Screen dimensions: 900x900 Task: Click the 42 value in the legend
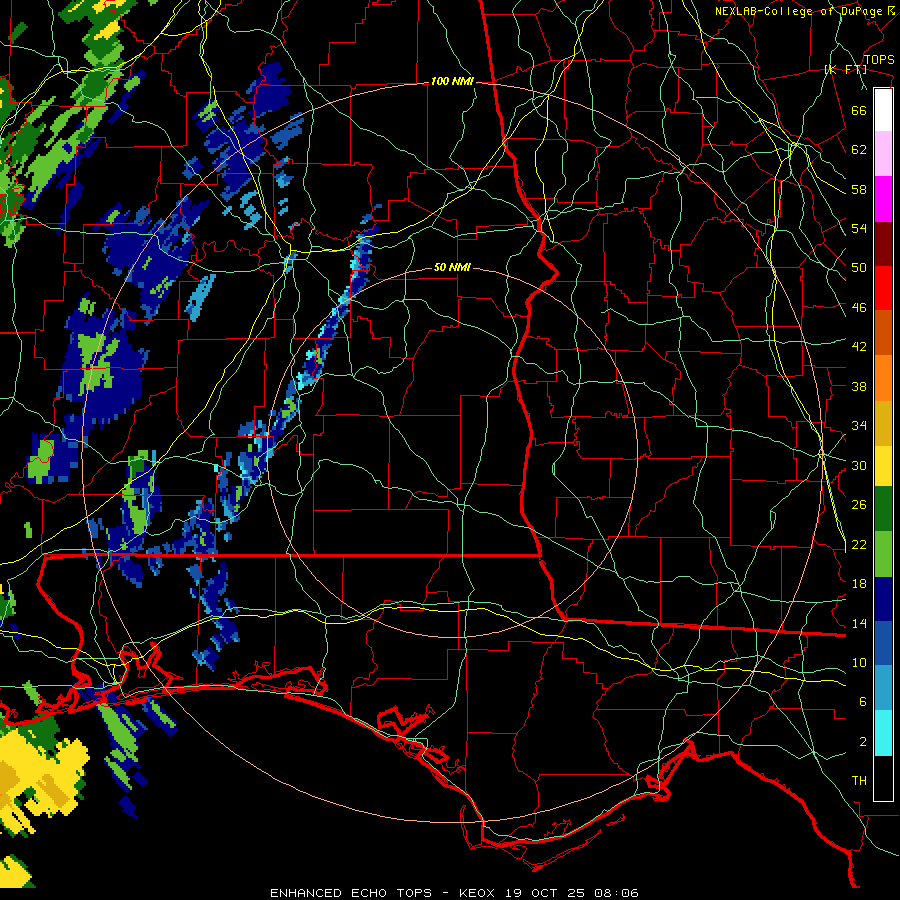(859, 347)
